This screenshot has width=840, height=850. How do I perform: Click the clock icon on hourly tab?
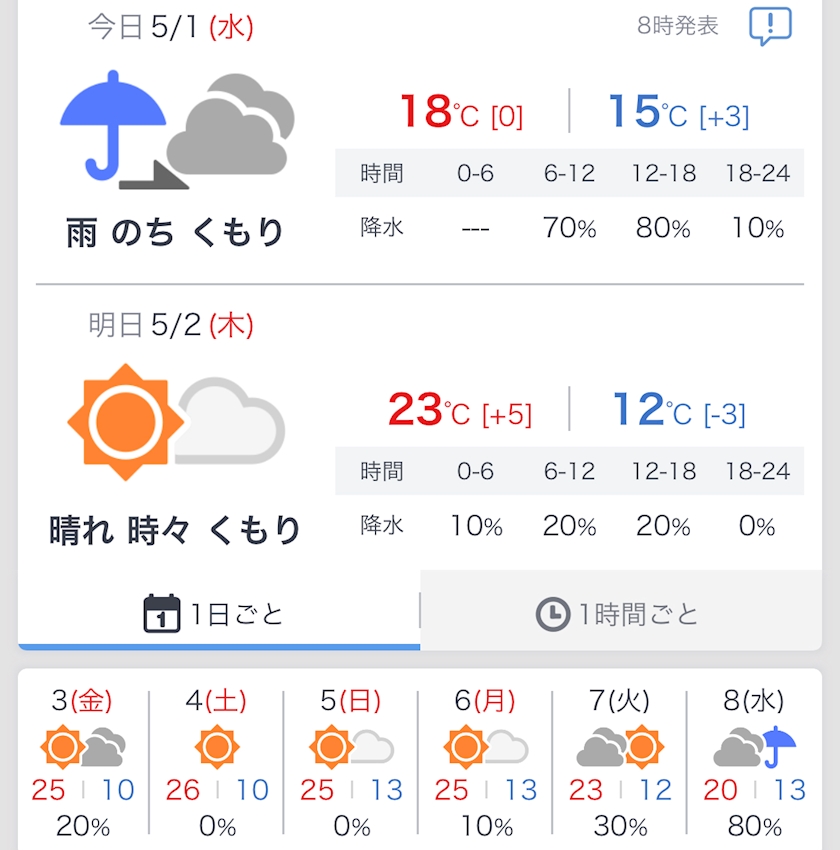pyautogui.click(x=553, y=614)
